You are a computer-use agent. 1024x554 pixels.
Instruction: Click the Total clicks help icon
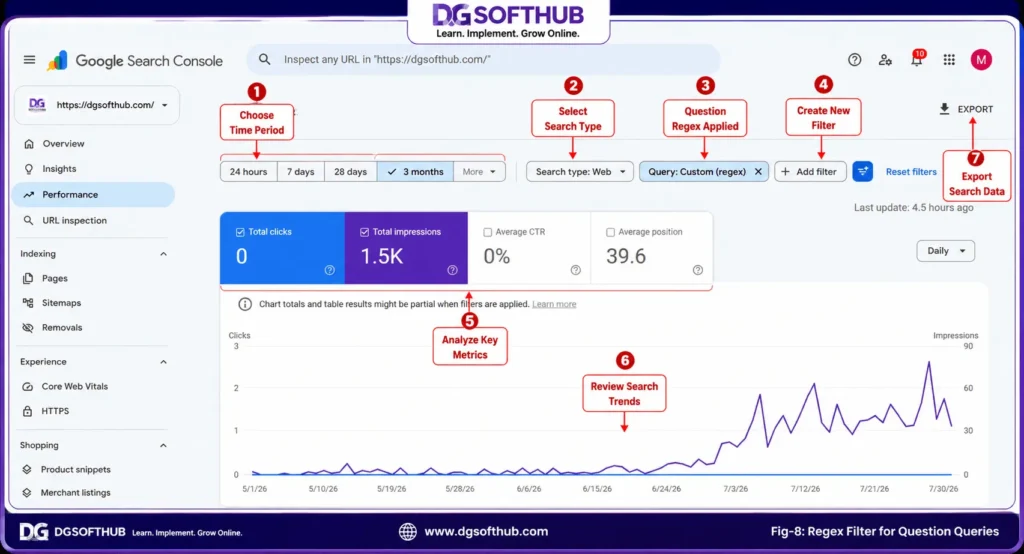pos(330,270)
